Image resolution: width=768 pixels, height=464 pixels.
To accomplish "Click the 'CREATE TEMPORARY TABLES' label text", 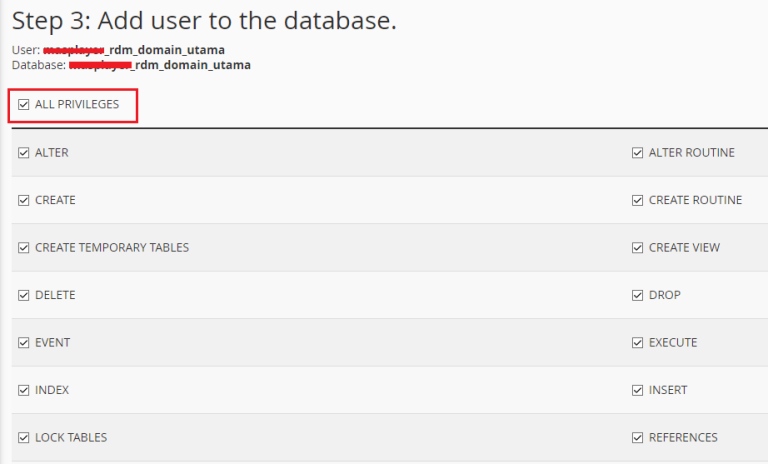I will (x=112, y=248).
